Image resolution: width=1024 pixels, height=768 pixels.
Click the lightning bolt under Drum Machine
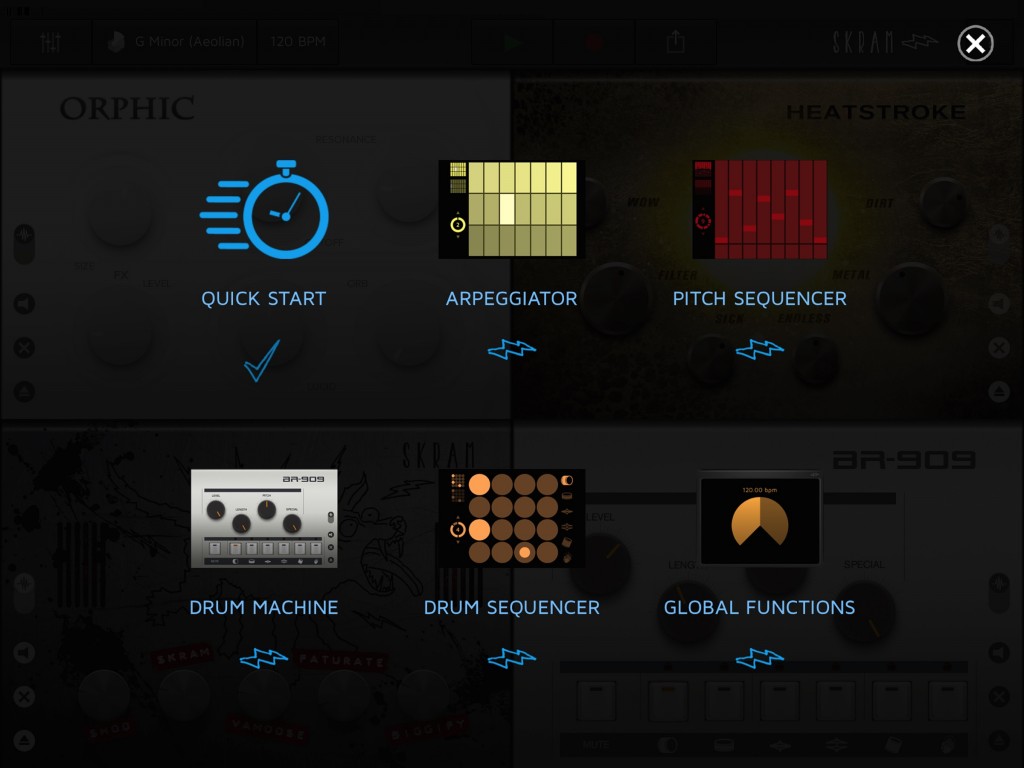point(264,658)
